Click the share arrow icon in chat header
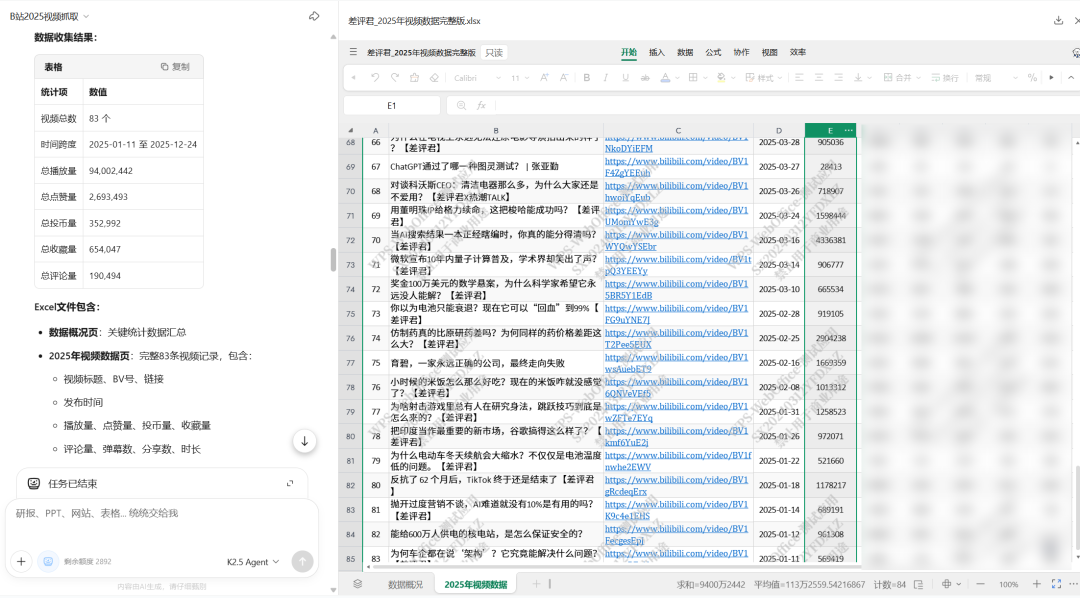This screenshot has width=1080, height=598. [x=314, y=16]
